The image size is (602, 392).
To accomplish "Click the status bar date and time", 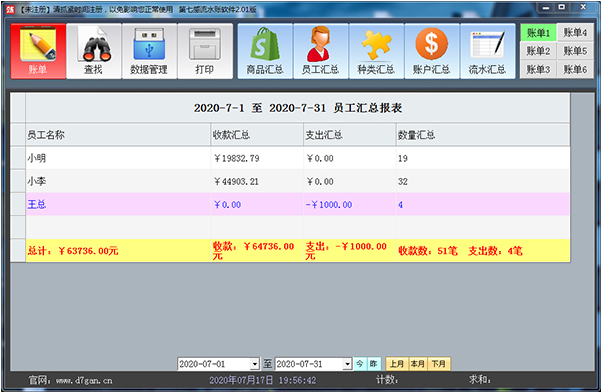I will (263, 380).
